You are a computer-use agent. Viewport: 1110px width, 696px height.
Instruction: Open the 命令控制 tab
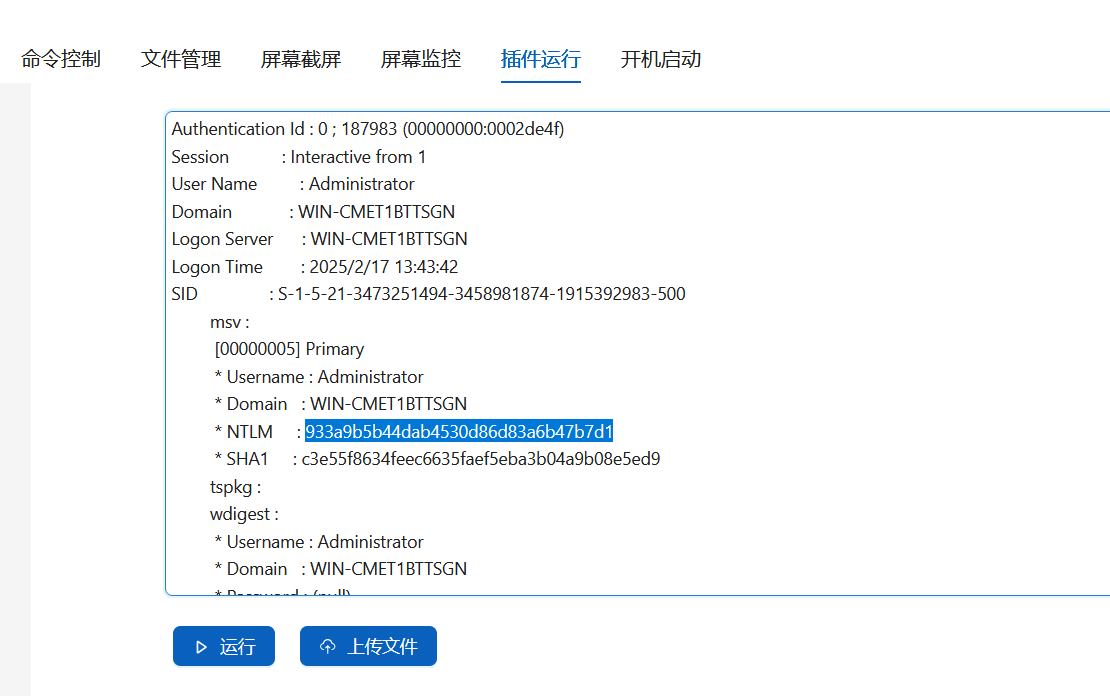point(61,59)
